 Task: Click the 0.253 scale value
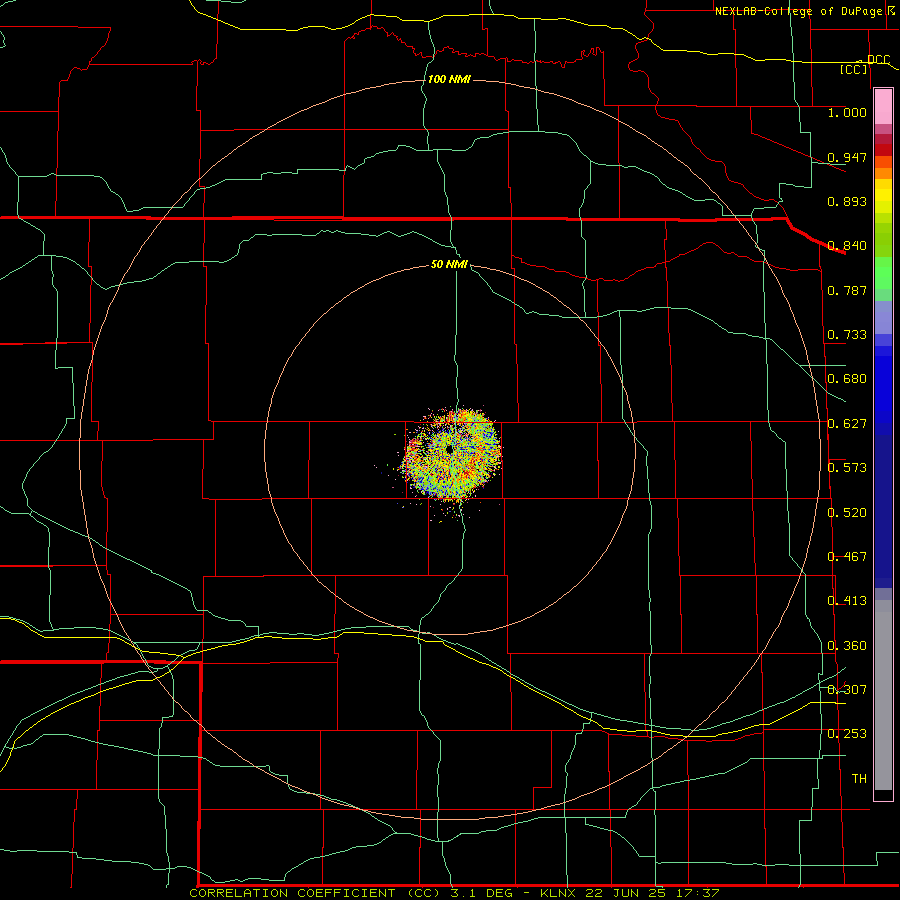tap(847, 734)
